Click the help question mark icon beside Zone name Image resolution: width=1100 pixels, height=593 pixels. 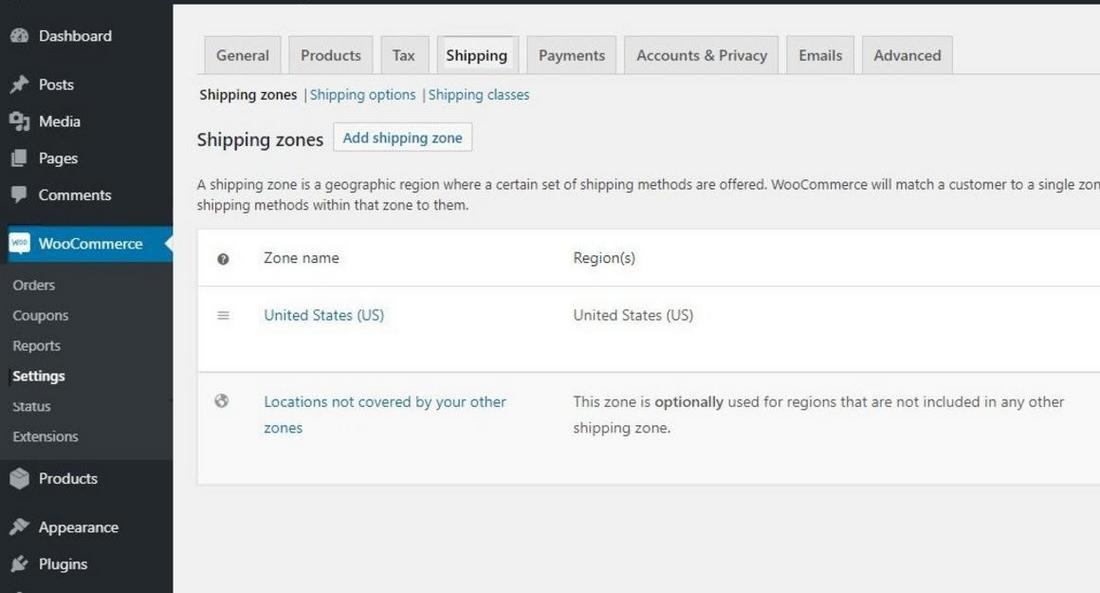point(223,259)
